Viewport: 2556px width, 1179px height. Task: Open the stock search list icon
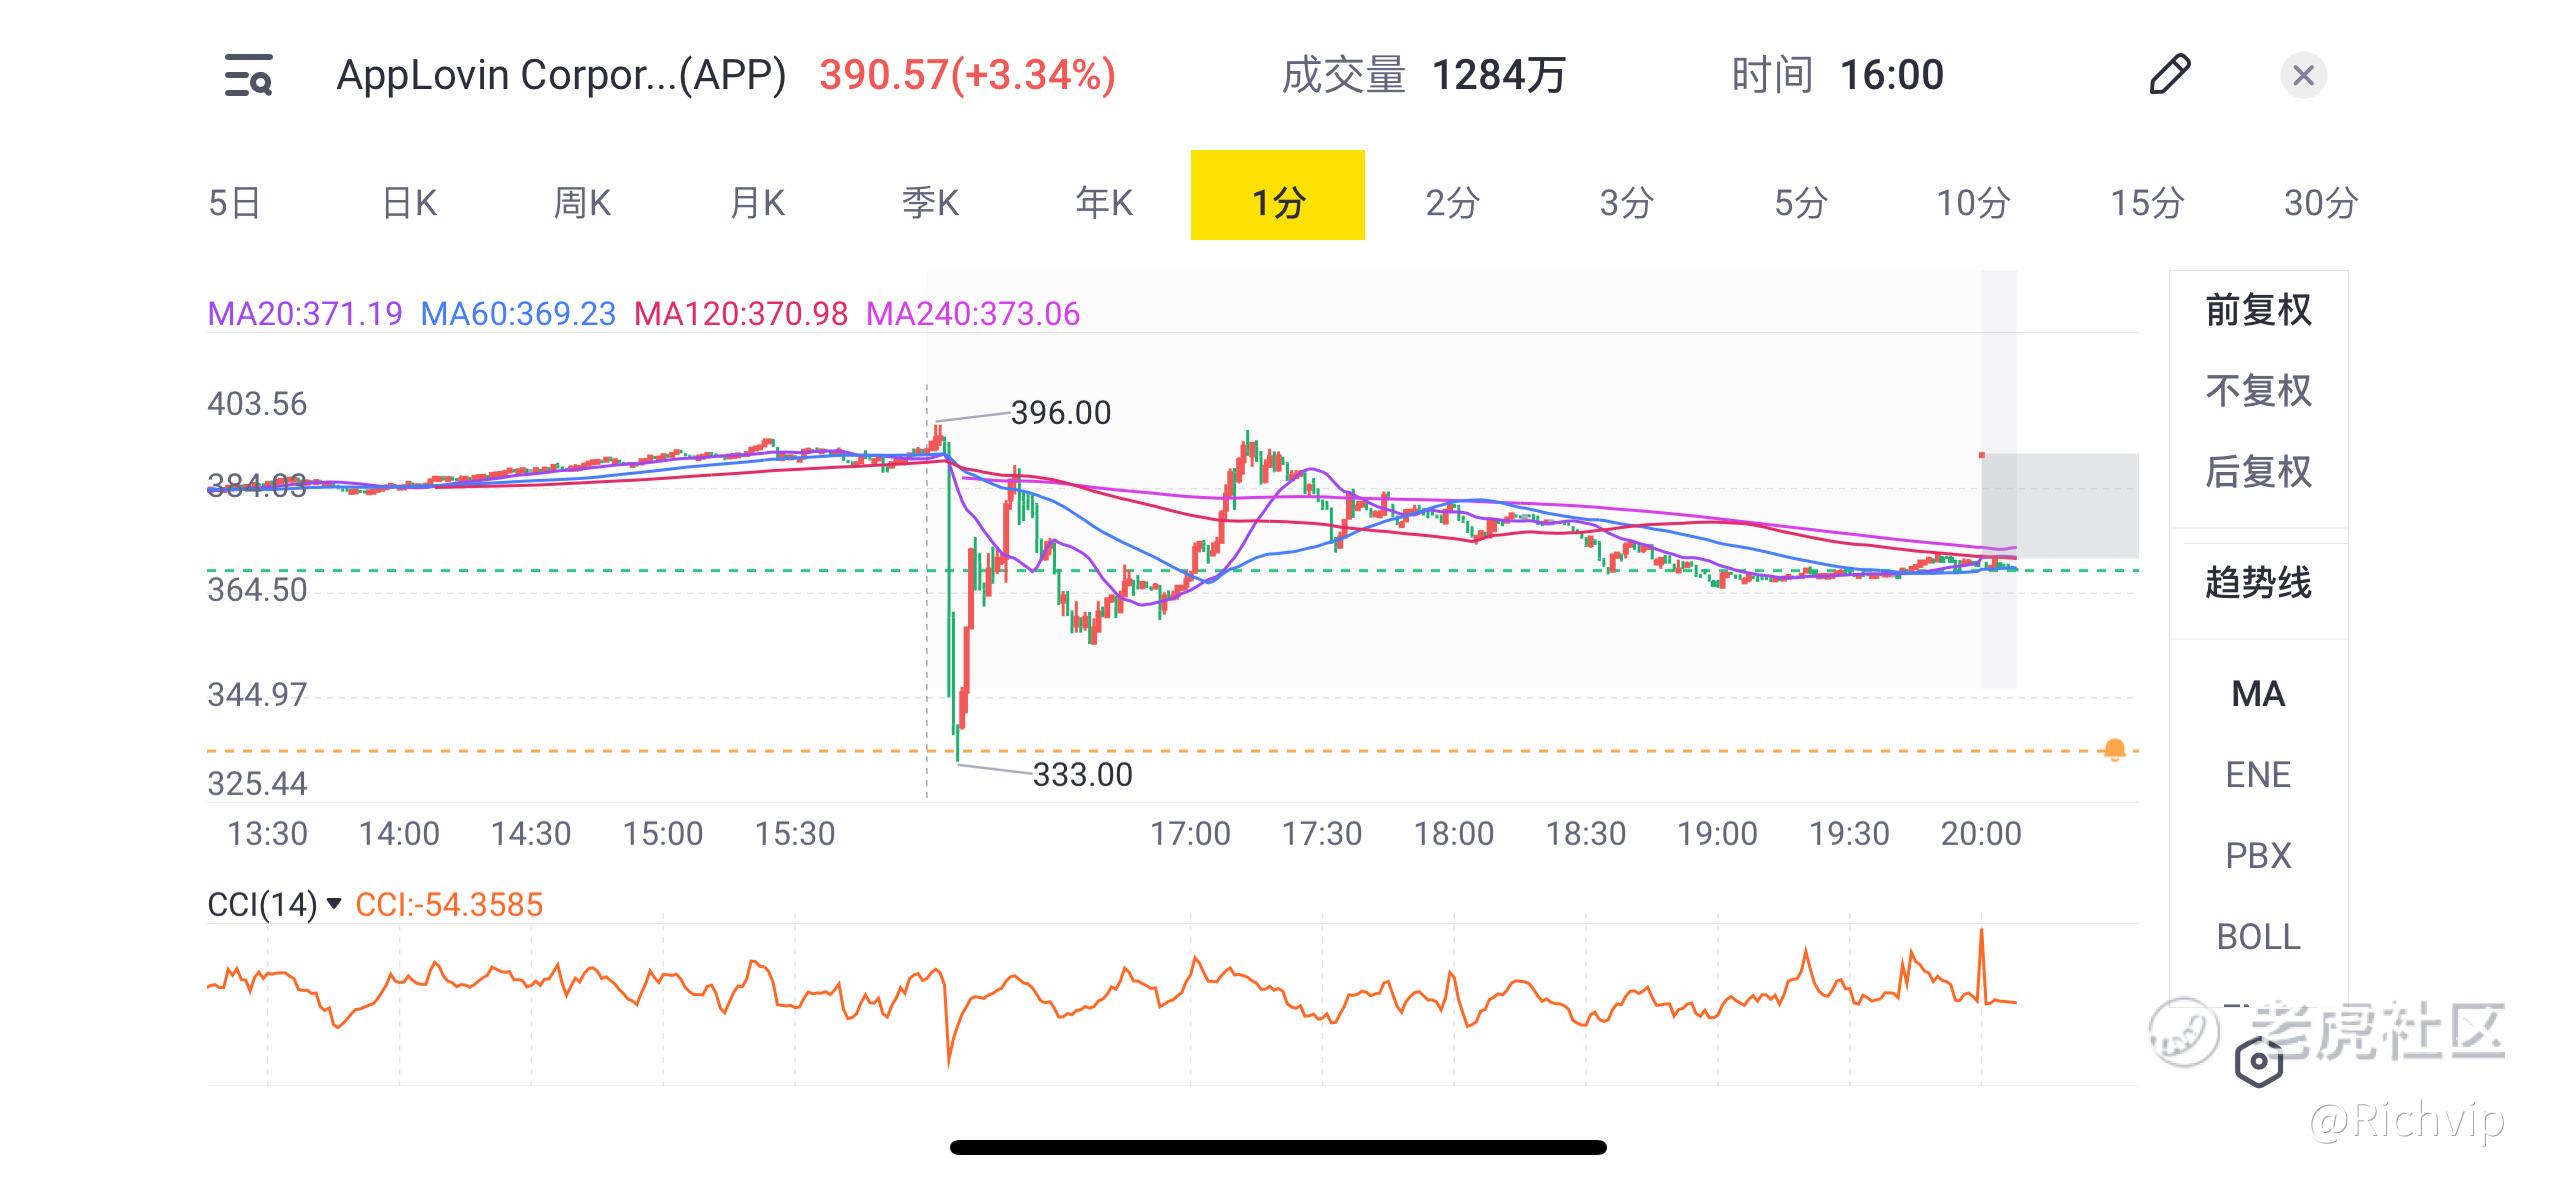coord(248,76)
